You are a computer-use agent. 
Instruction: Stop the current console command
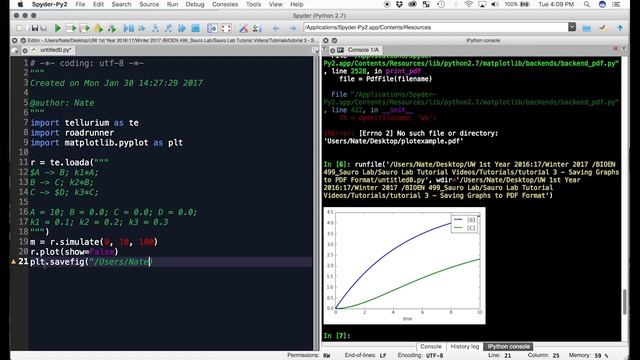pos(615,49)
